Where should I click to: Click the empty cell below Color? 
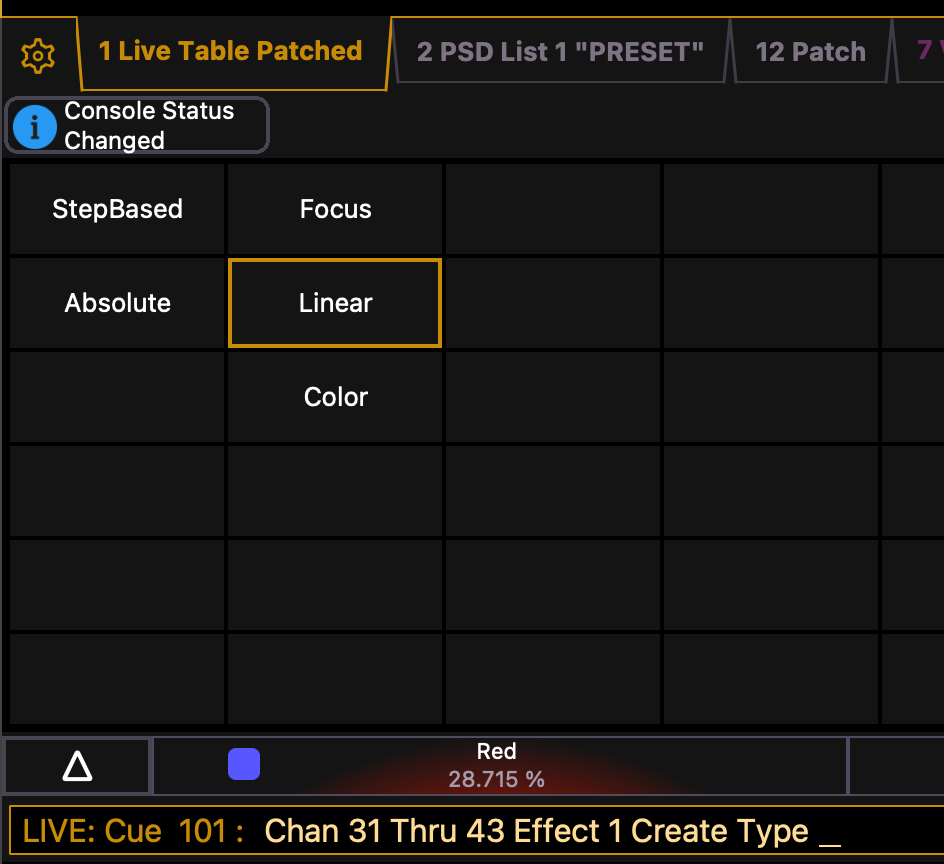pyautogui.click(x=335, y=491)
